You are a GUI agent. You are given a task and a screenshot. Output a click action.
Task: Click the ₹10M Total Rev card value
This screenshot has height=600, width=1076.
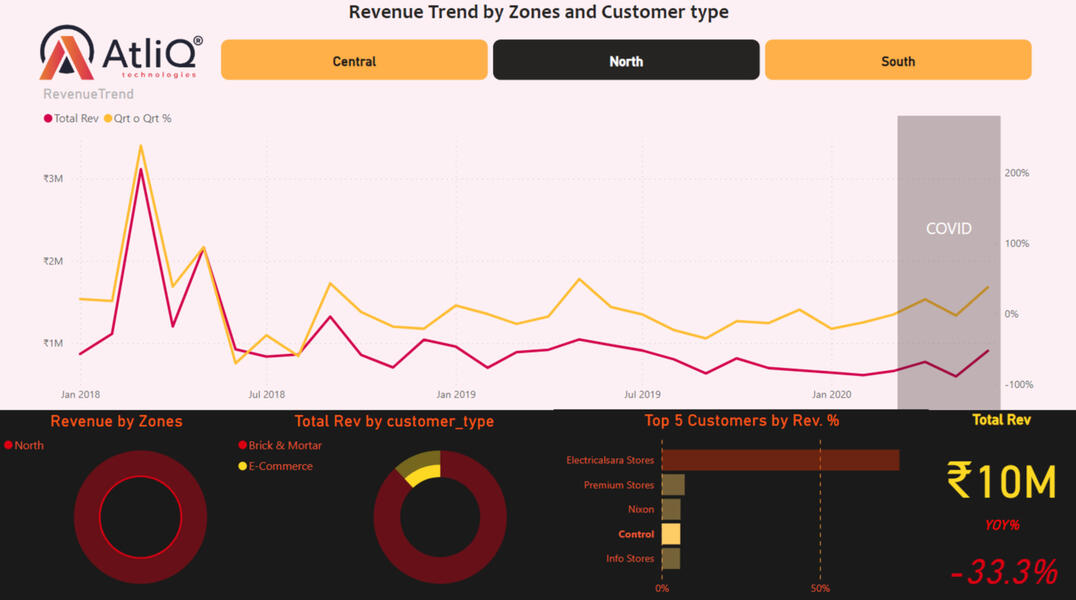pyautogui.click(x=1001, y=482)
